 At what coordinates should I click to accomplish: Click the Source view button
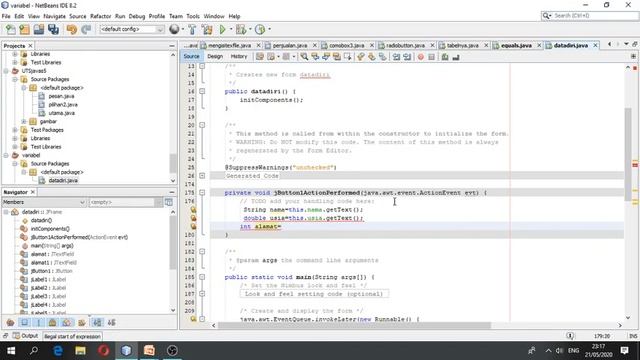tap(191, 57)
